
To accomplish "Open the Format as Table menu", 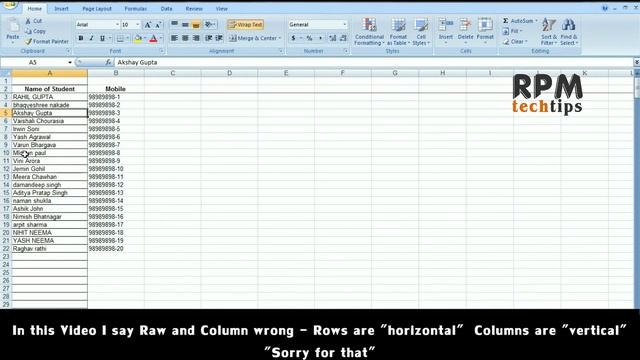I will click(398, 32).
